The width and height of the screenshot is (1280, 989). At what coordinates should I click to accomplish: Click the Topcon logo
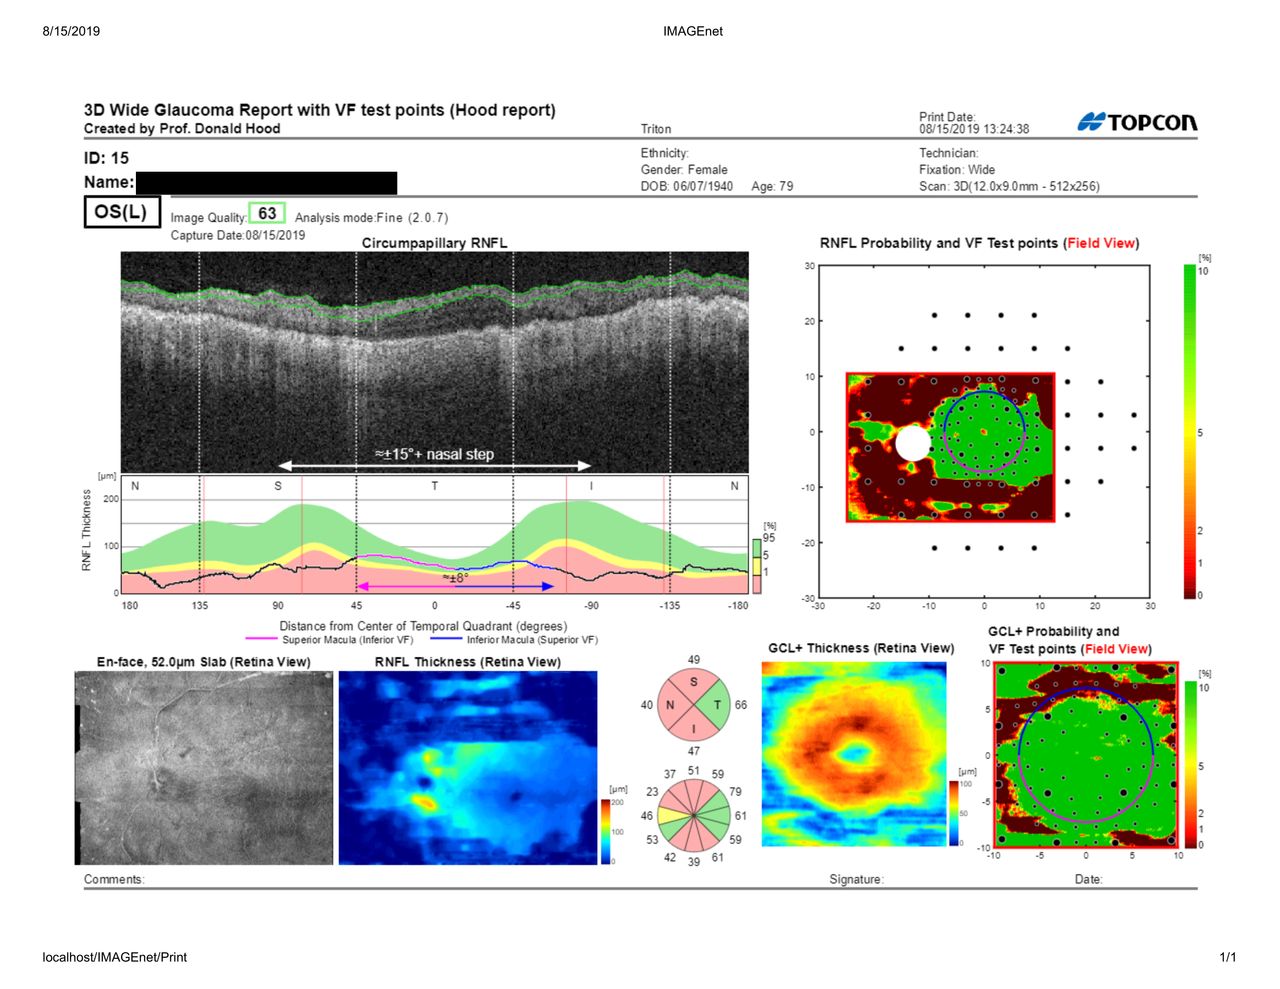point(1137,122)
